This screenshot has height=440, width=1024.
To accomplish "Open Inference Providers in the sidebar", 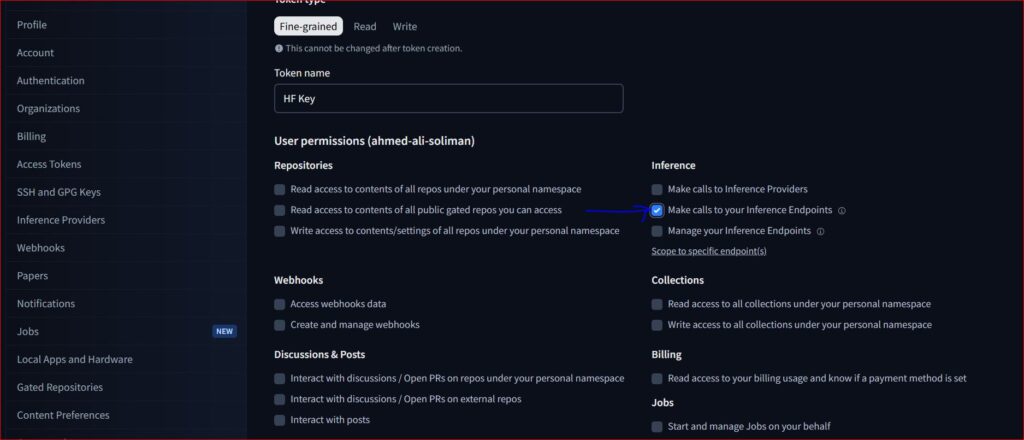I will point(61,220).
